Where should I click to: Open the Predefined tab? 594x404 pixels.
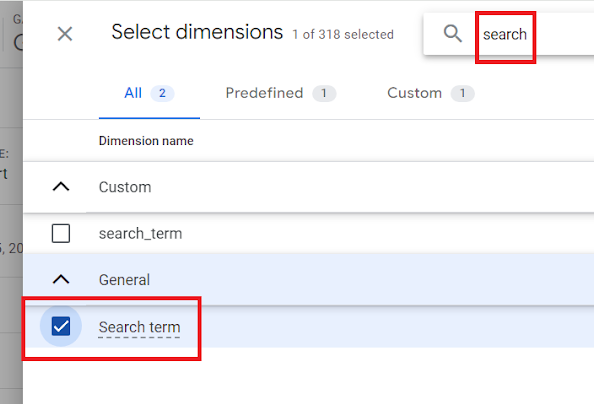[x=281, y=93]
